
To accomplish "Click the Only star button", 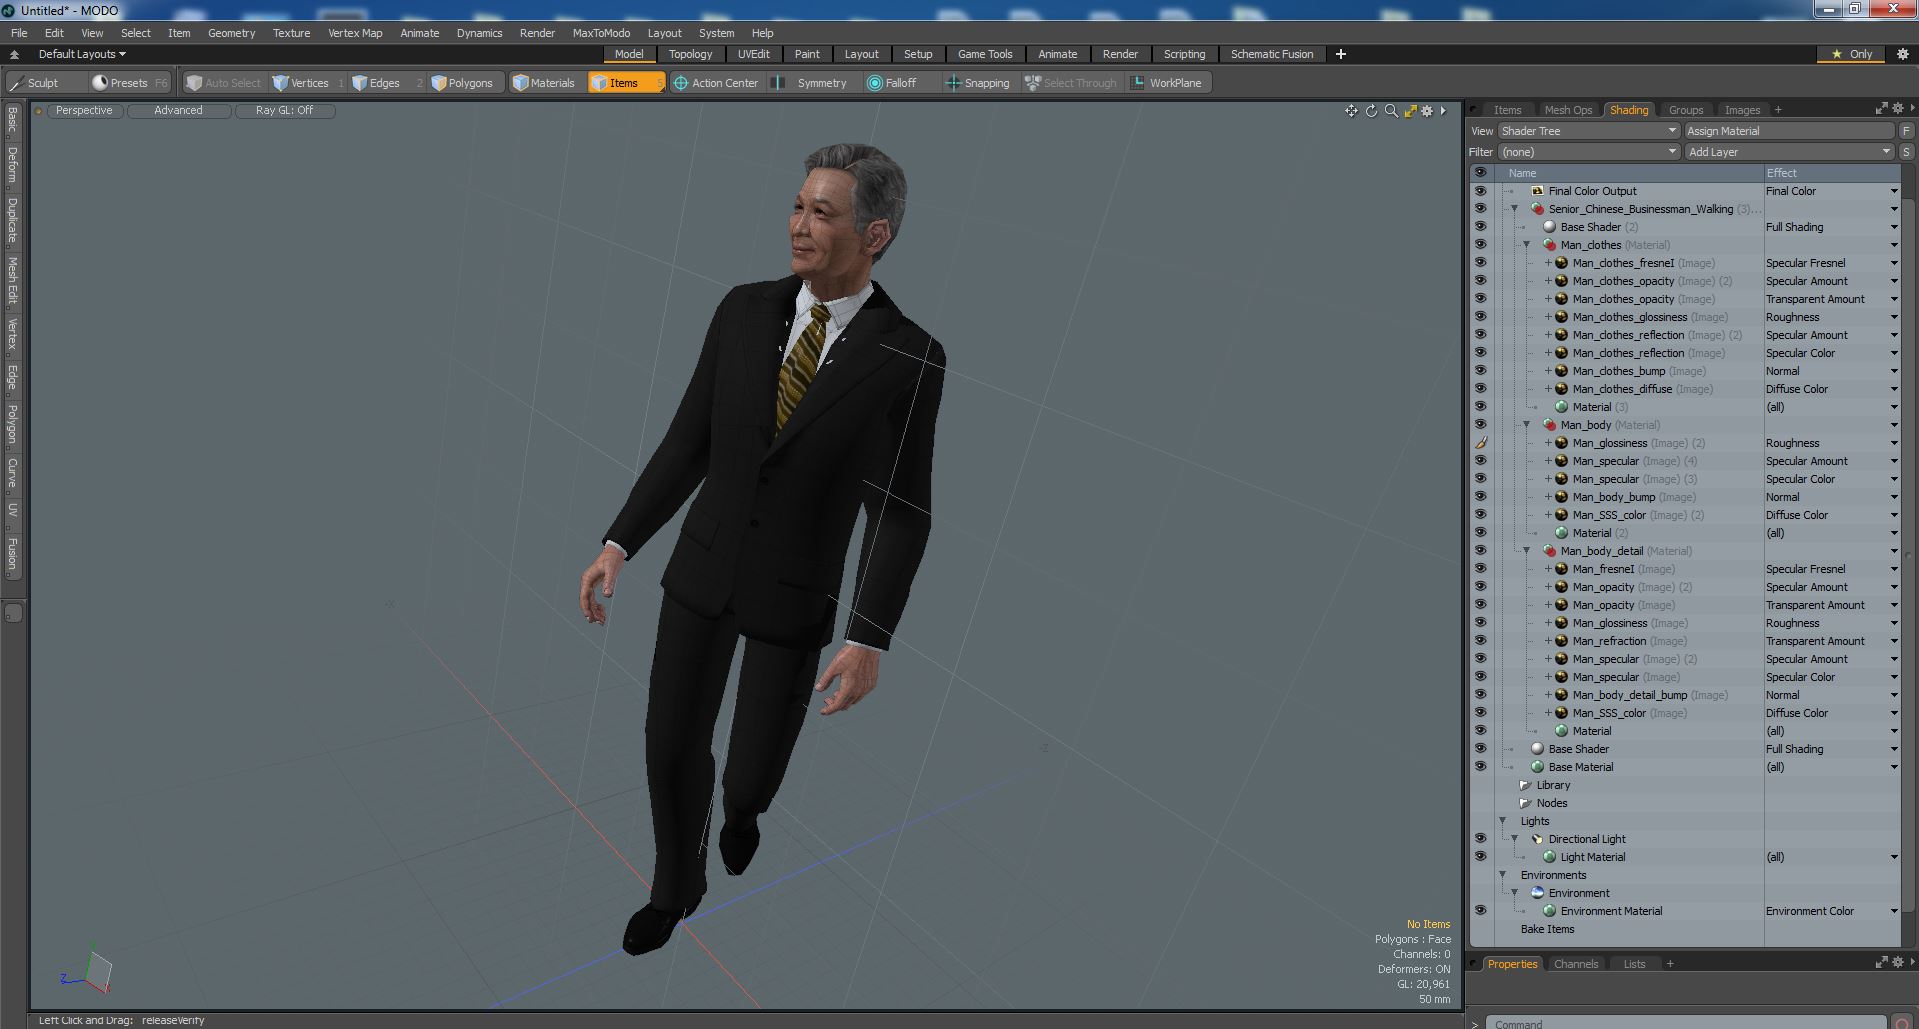I will 1852,54.
